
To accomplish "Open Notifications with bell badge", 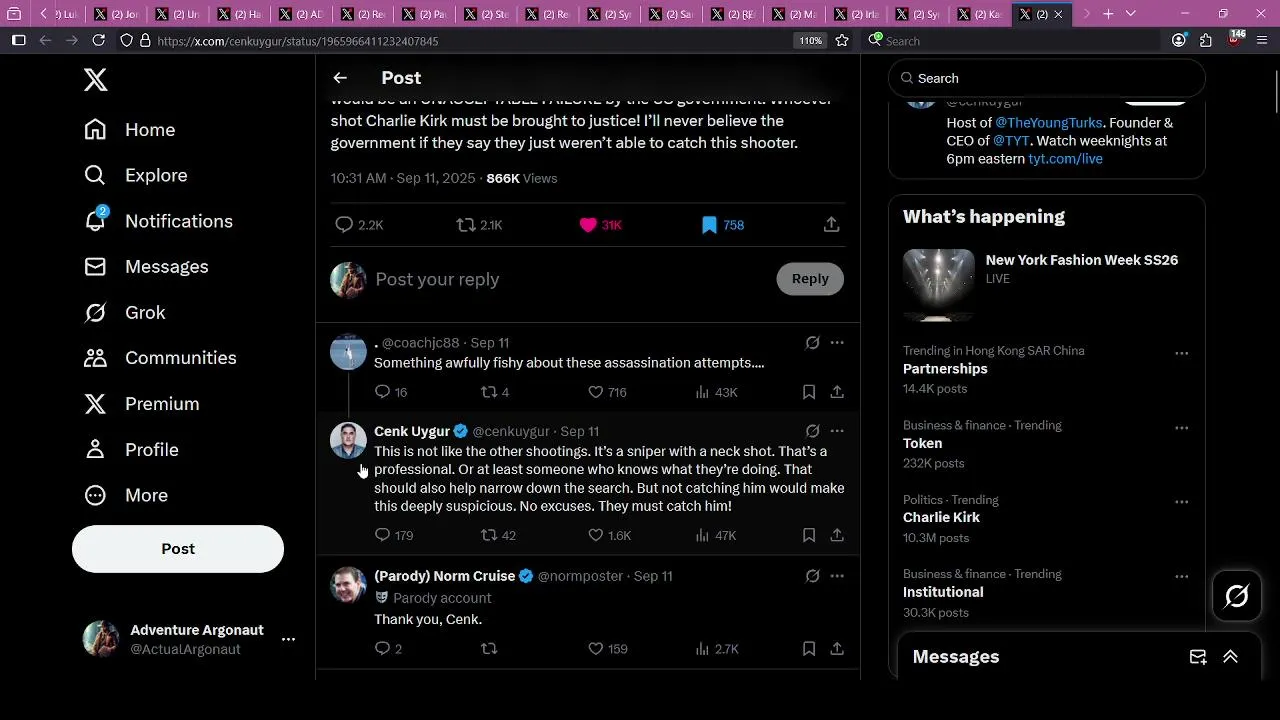I will pos(158,221).
